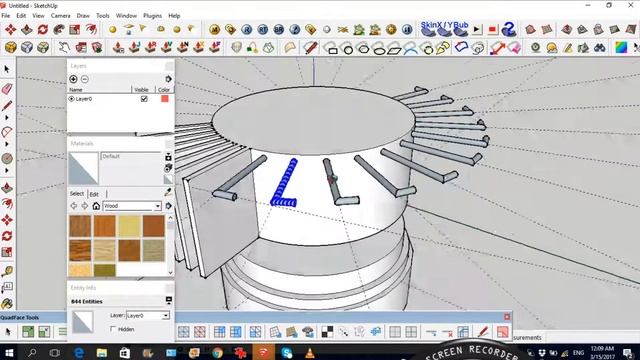
Task: Click the red diagonal double-arrow scale icon
Action: (498, 48)
